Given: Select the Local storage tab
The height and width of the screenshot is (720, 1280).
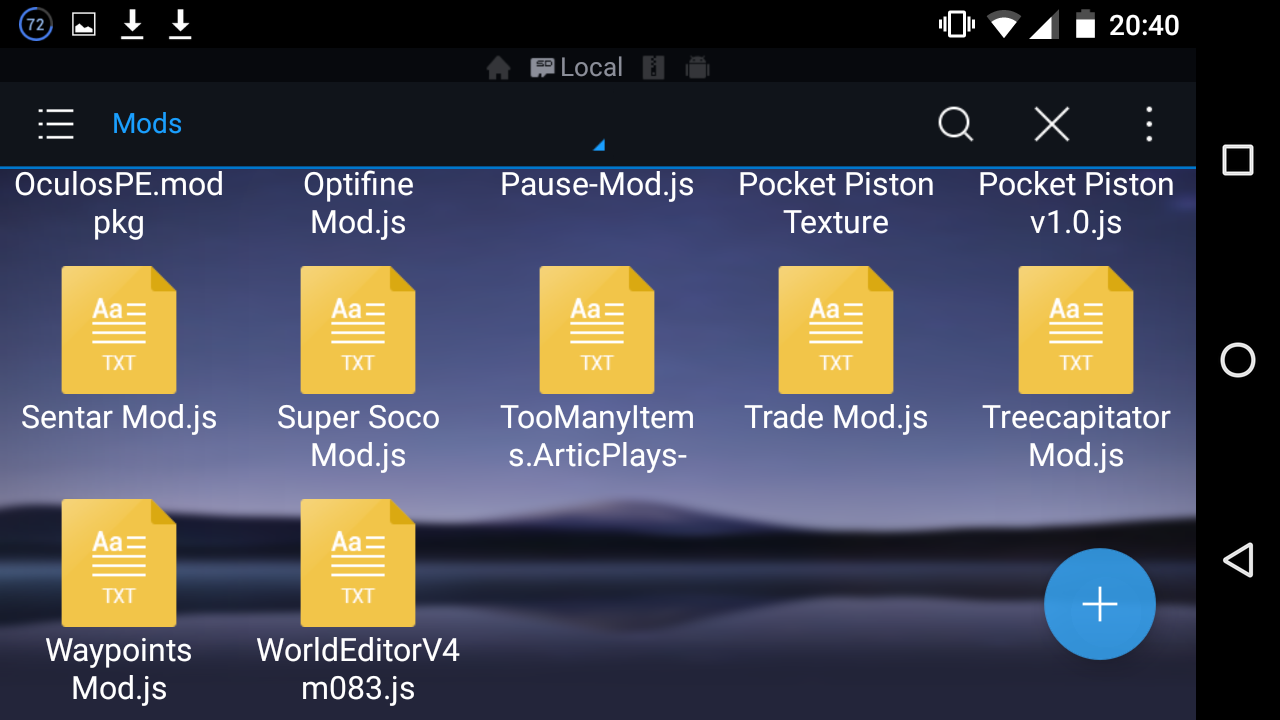Looking at the screenshot, I should pos(576,67).
